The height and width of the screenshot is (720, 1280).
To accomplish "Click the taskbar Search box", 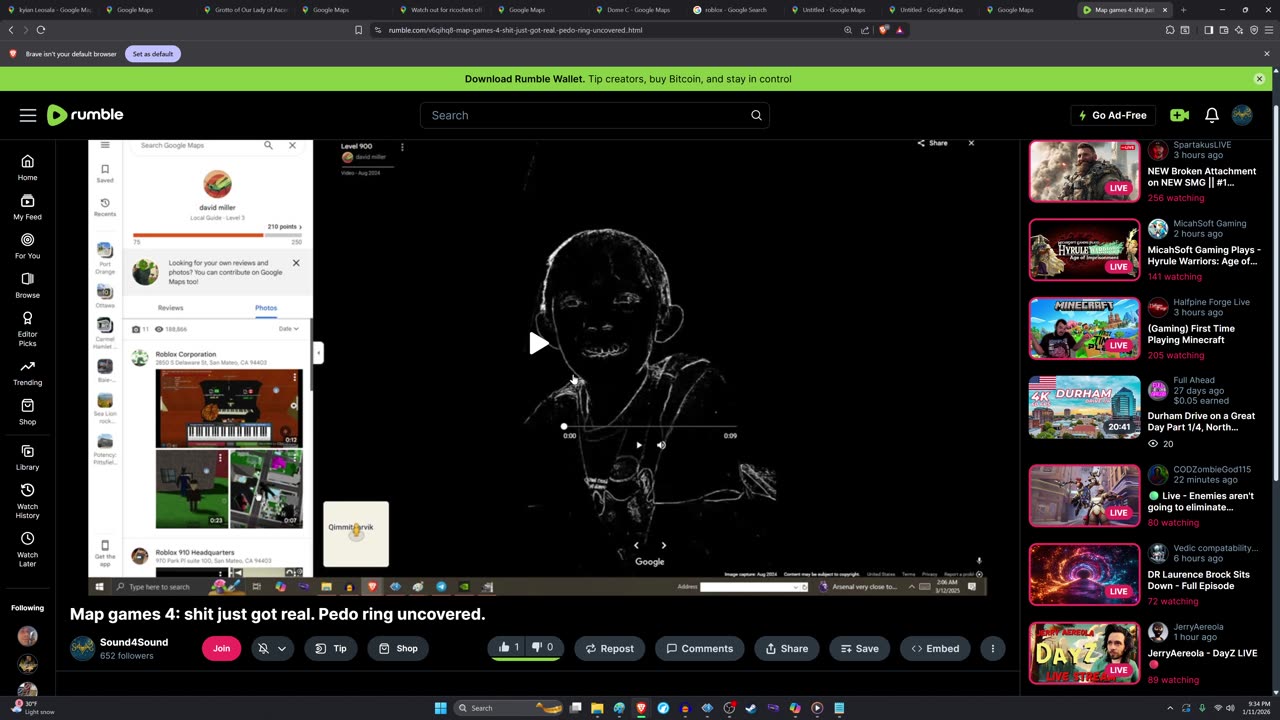I will (x=510, y=708).
